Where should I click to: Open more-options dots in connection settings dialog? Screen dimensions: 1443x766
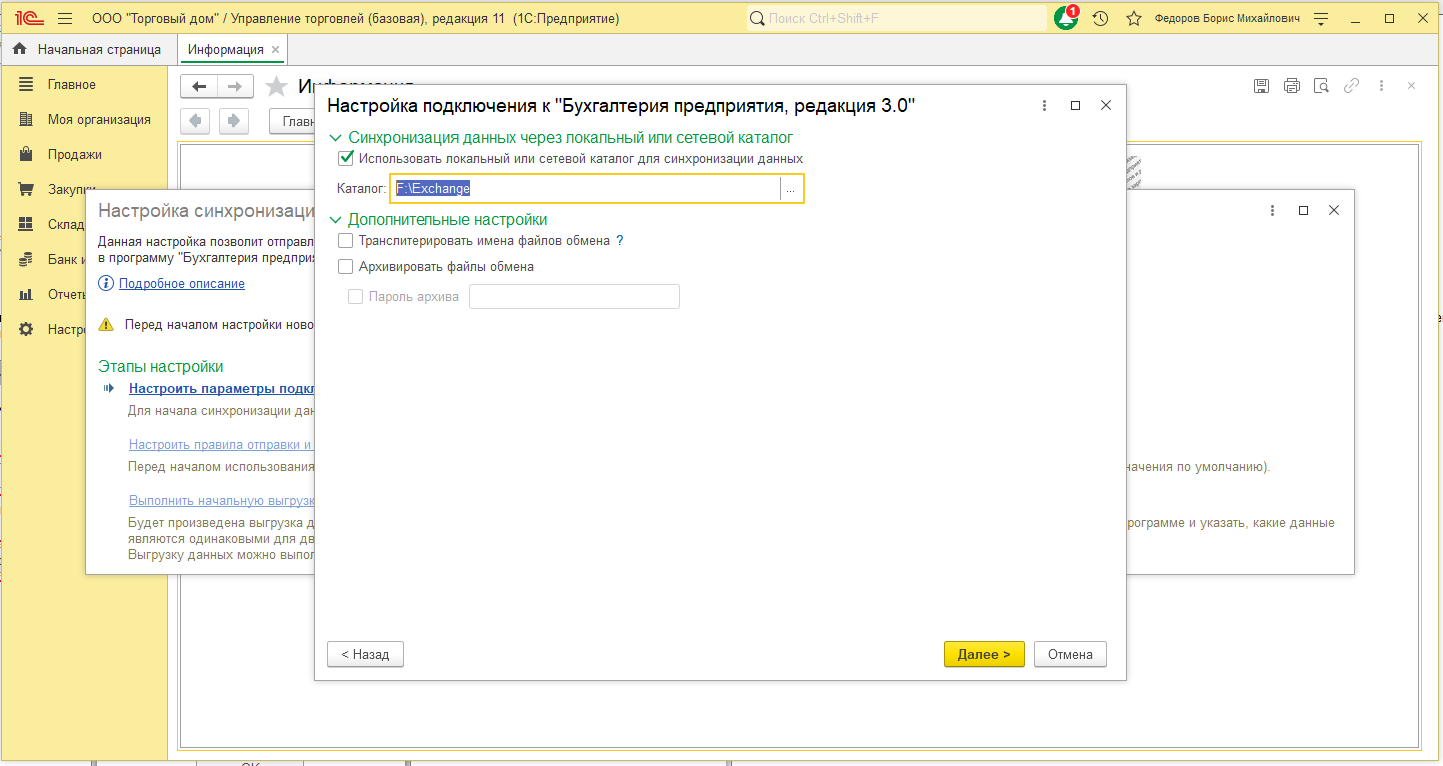pos(1045,105)
